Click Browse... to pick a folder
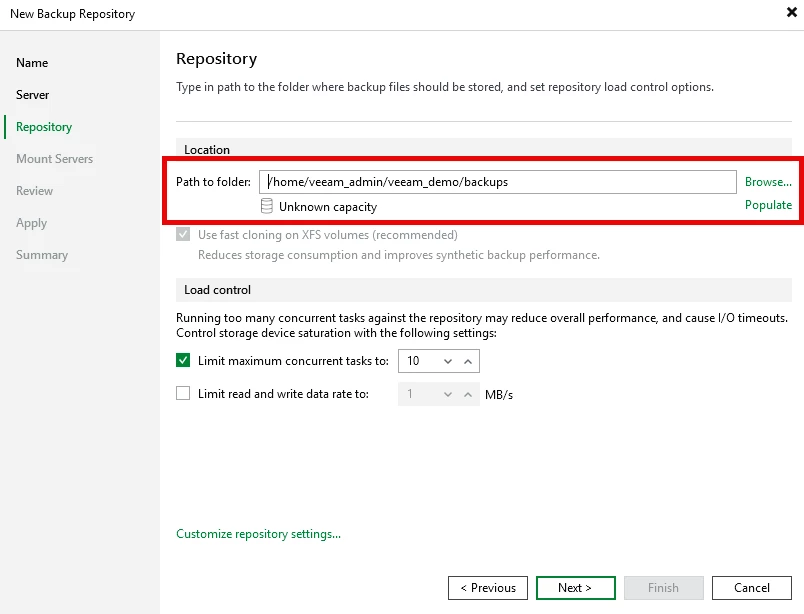804x614 pixels. pyautogui.click(x=768, y=182)
